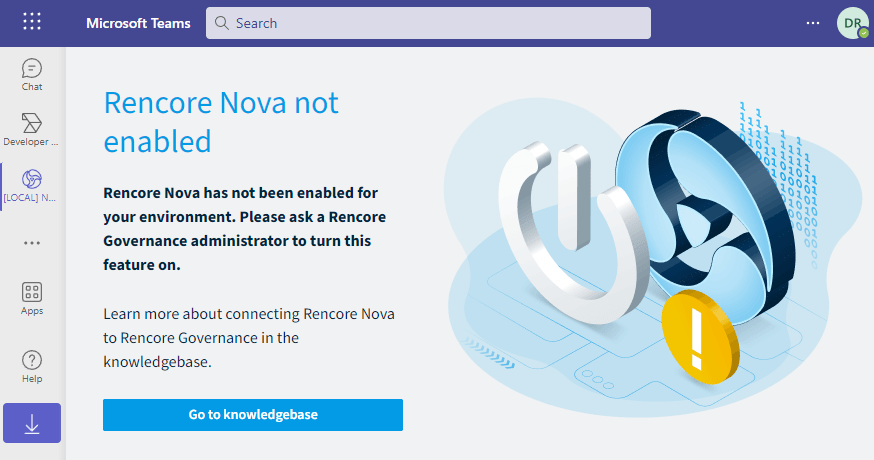The width and height of the screenshot is (874, 460).
Task: Click the Rencore Nova not enabled heading
Action: [x=221, y=122]
